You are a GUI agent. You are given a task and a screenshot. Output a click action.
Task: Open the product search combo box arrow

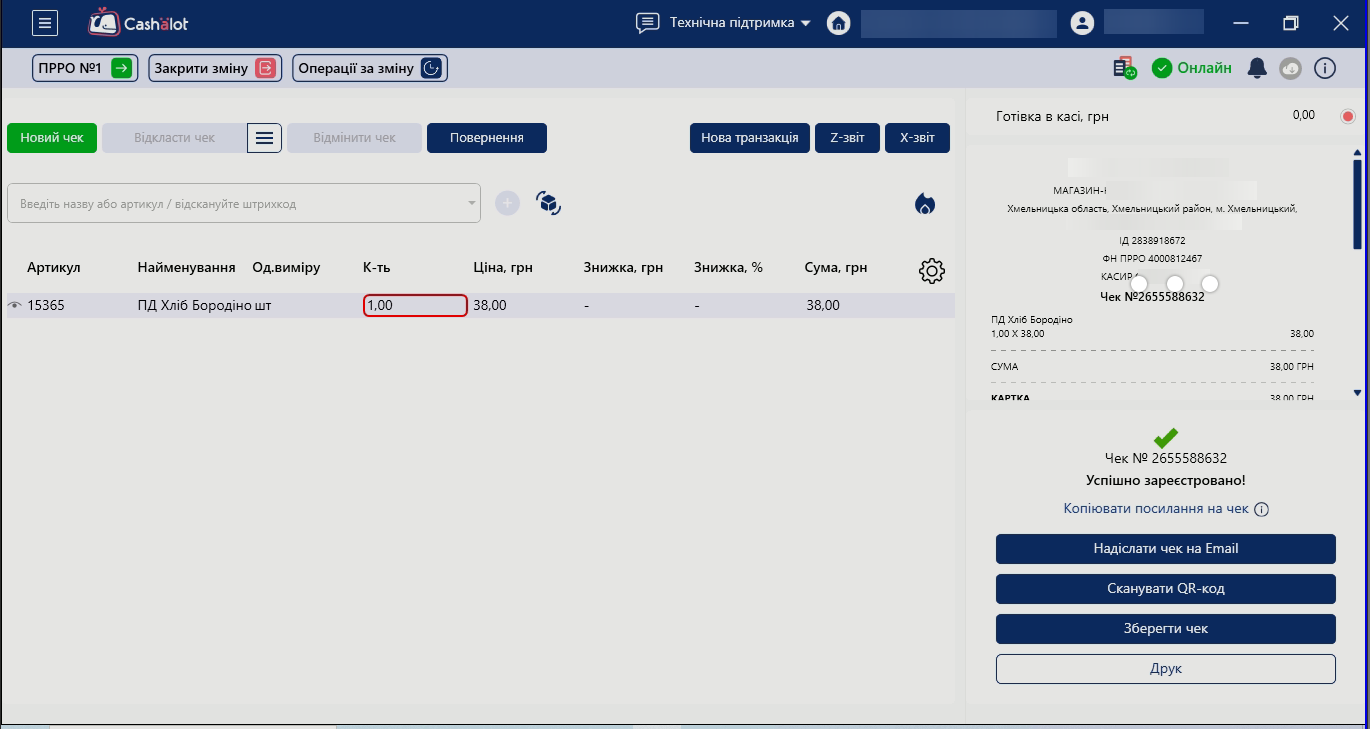pos(472,204)
